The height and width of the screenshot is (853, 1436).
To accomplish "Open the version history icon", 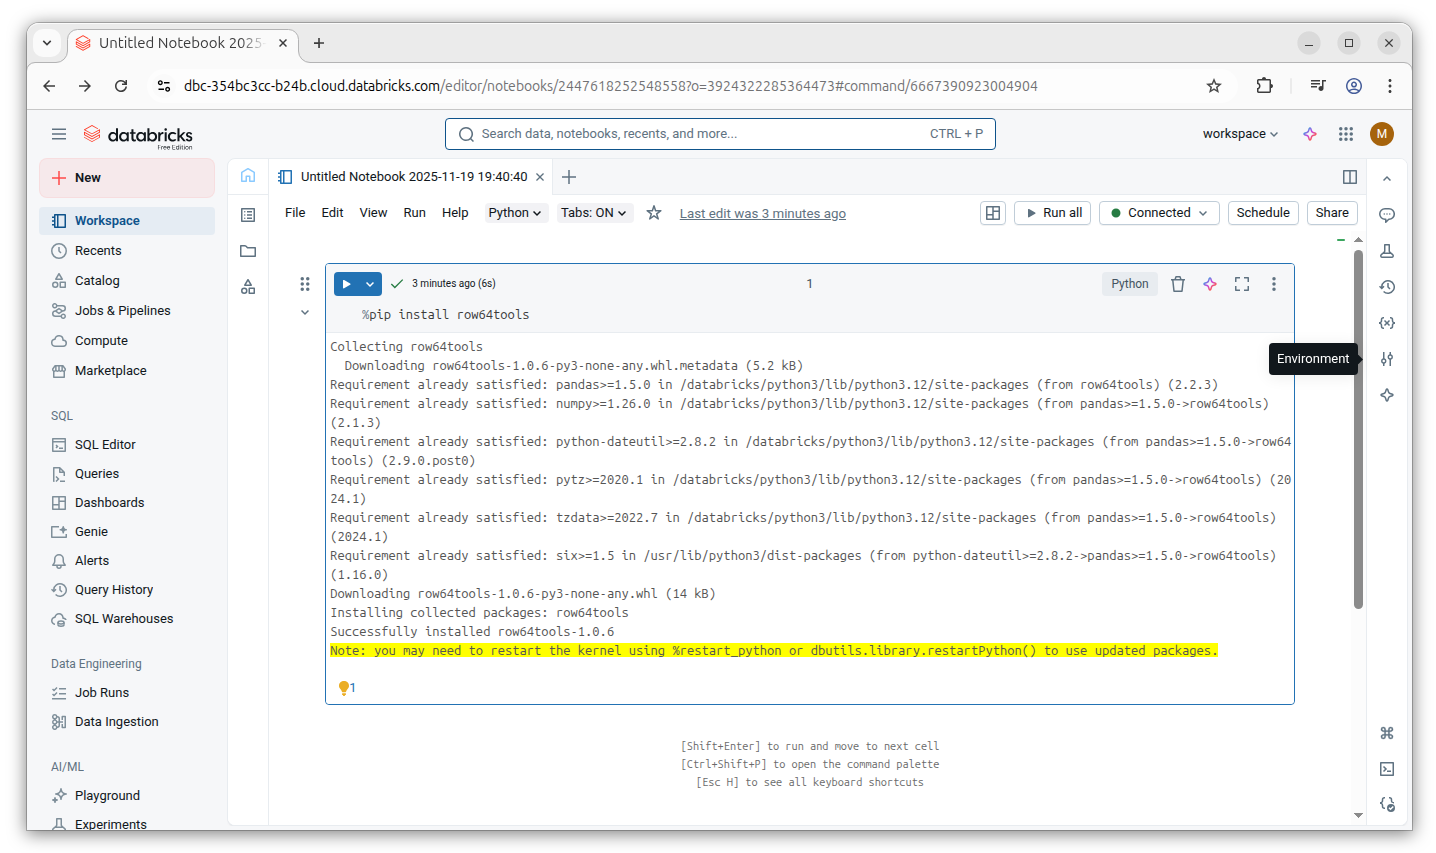I will 1387,287.
